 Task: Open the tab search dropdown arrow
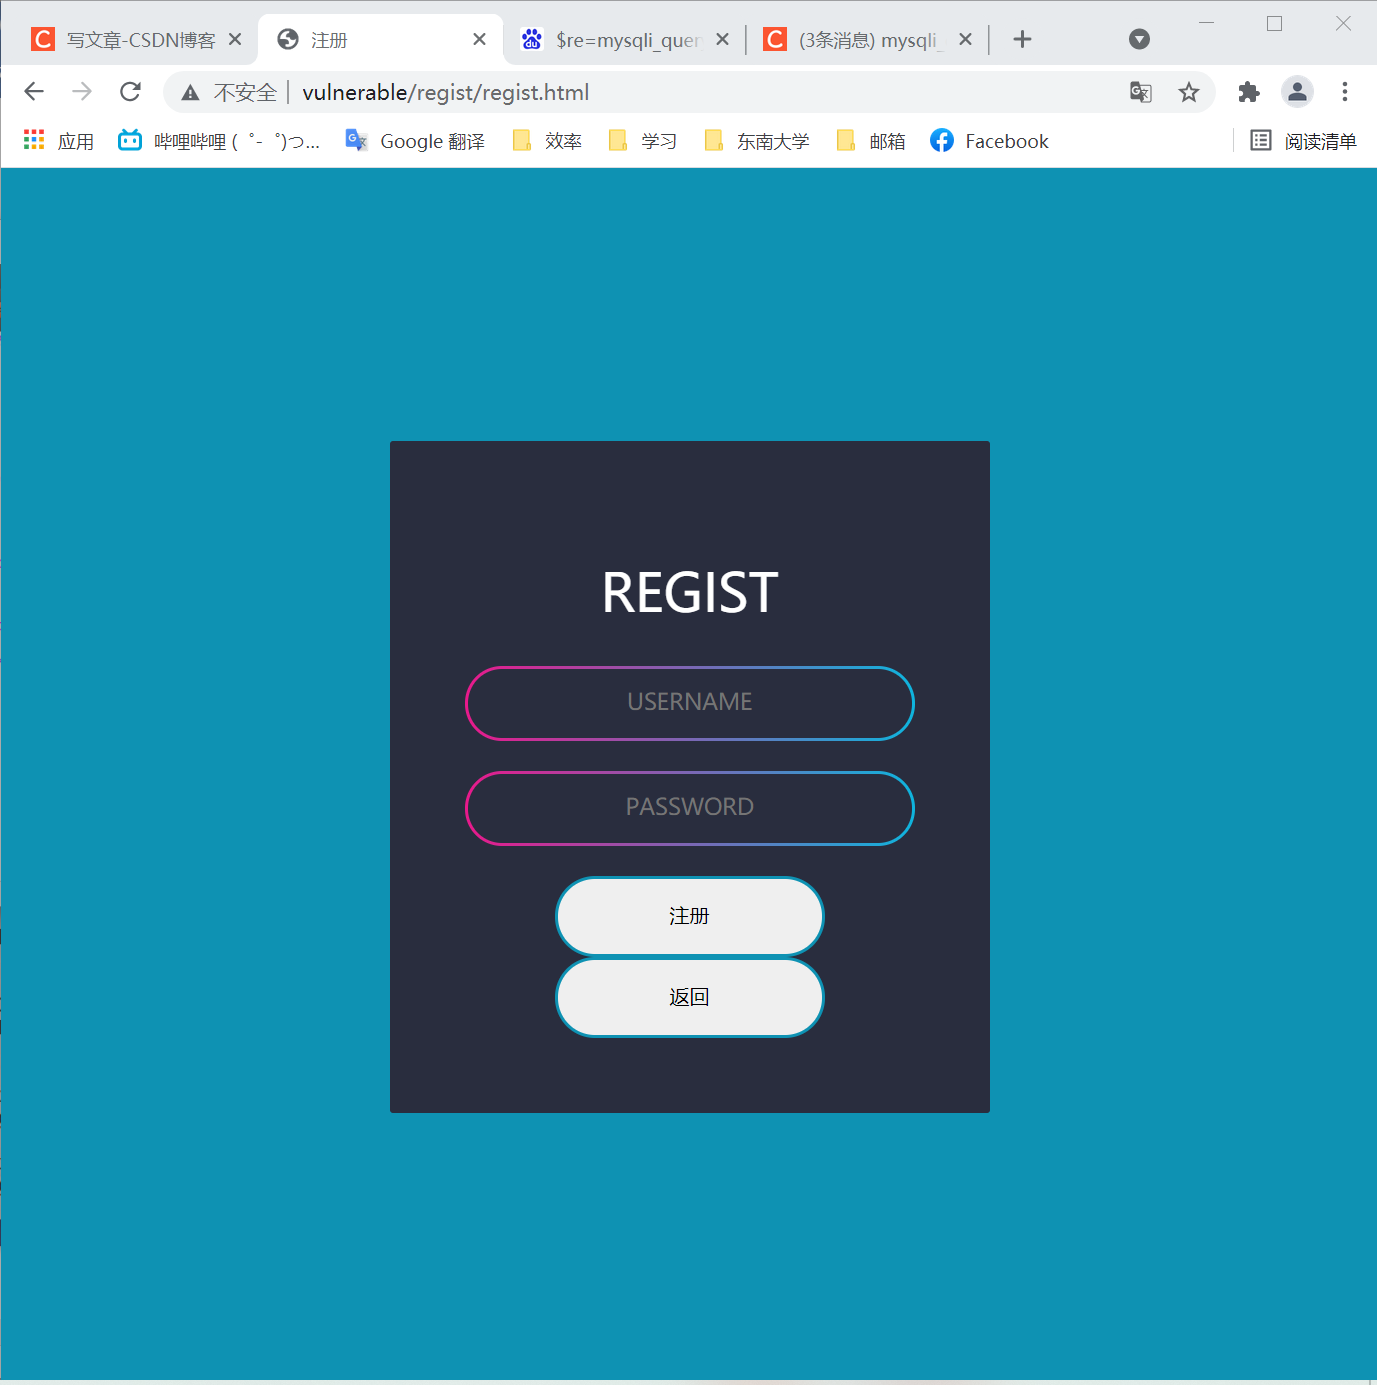point(1139,39)
